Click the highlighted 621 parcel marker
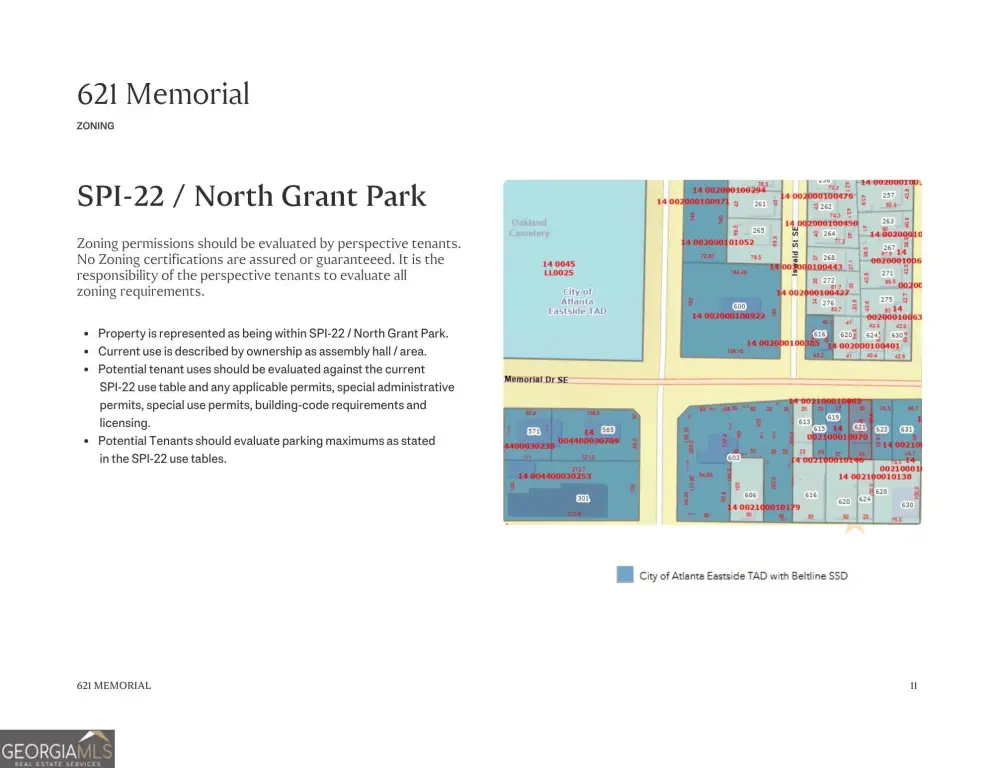 point(860,427)
